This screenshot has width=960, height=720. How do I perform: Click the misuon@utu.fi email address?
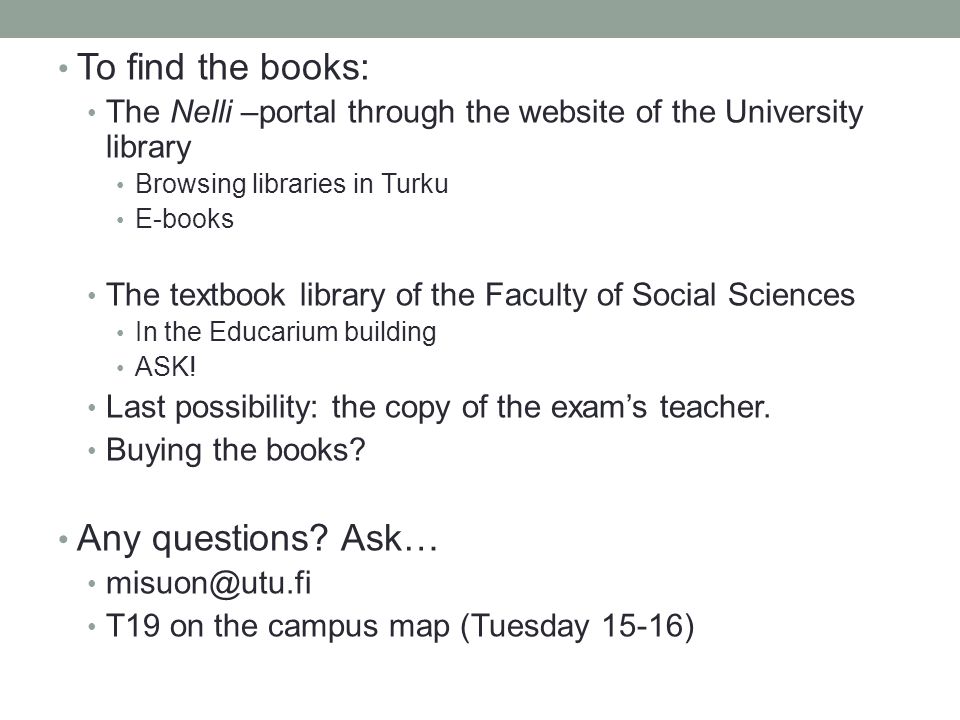[x=208, y=583]
